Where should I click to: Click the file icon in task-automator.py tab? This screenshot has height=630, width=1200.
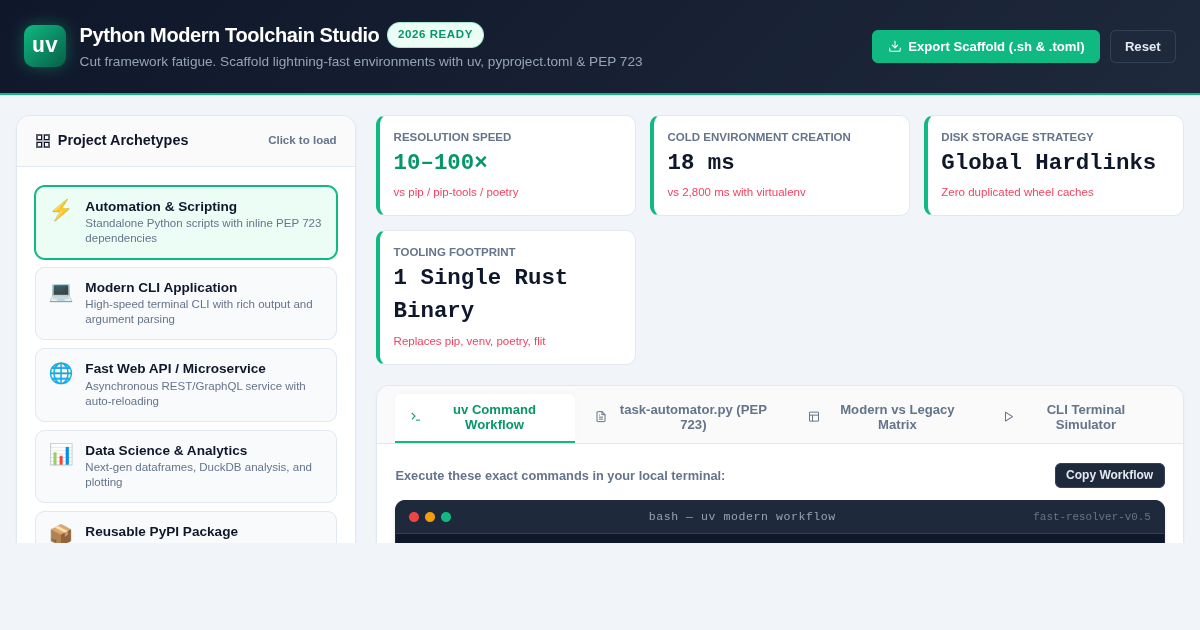(601, 417)
